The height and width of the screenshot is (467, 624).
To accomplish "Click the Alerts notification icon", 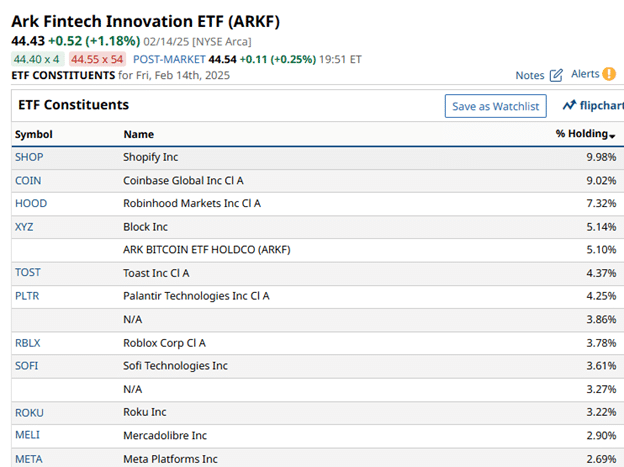I will tap(608, 74).
